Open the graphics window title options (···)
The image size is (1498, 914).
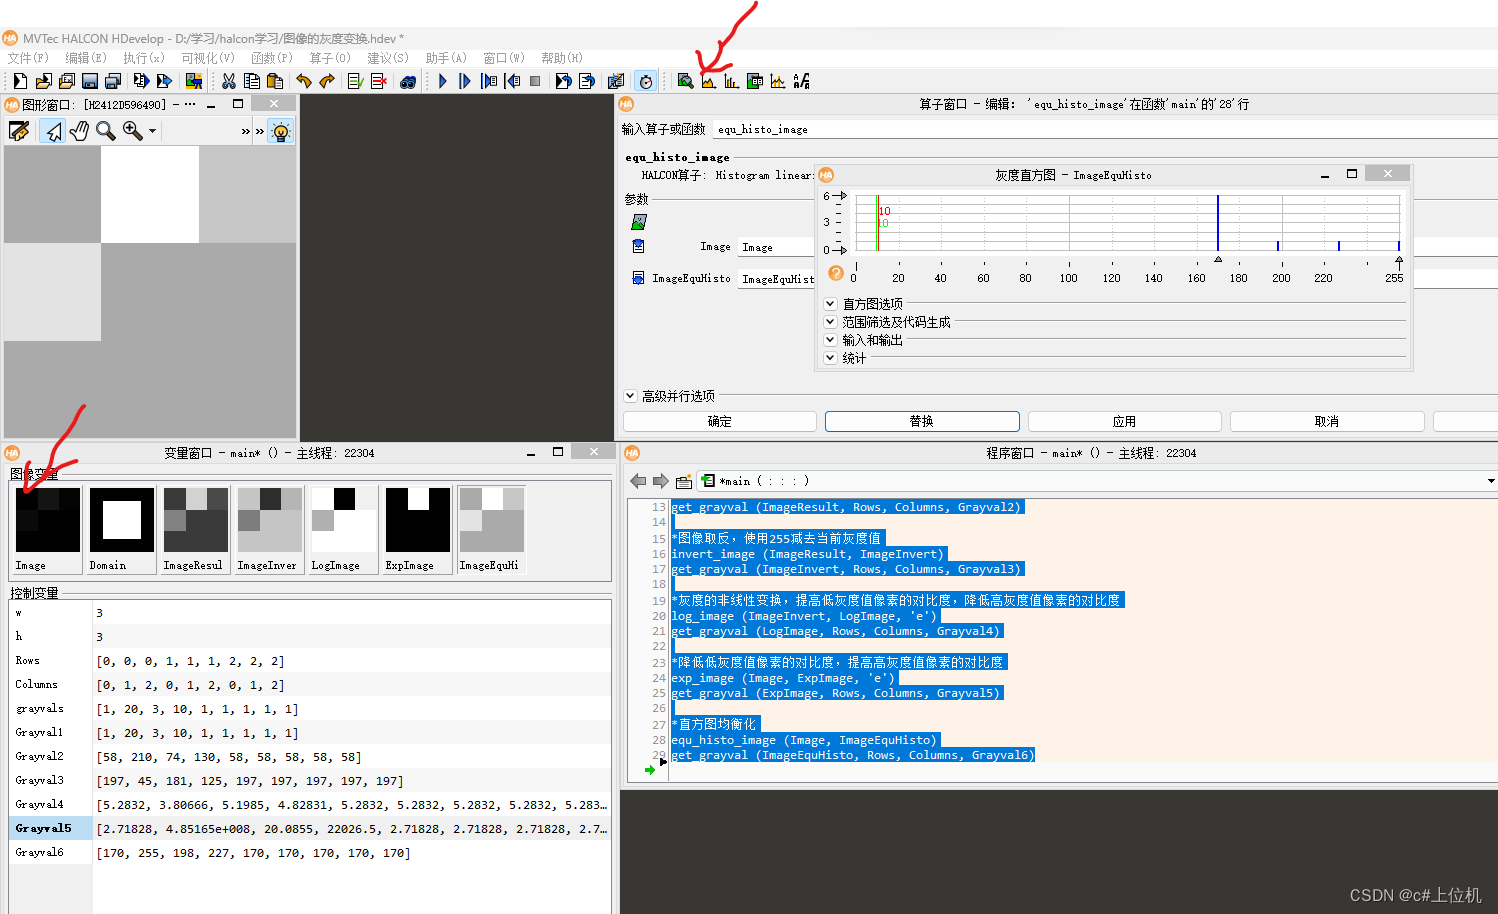click(x=190, y=104)
